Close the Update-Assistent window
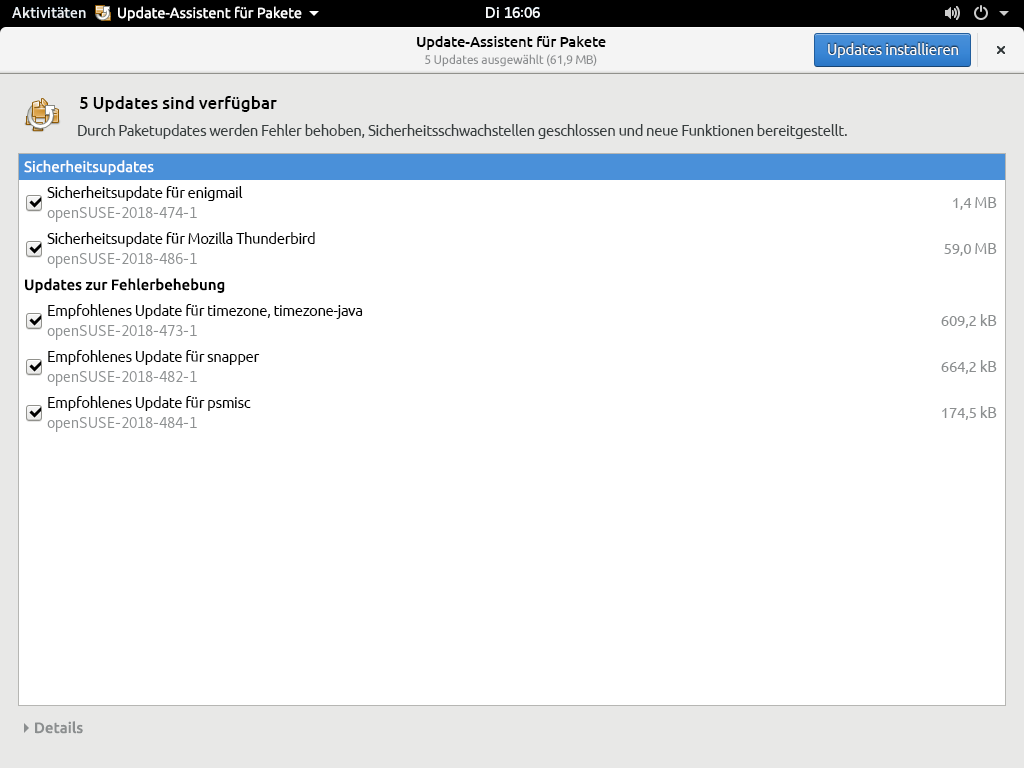 coord(1000,50)
